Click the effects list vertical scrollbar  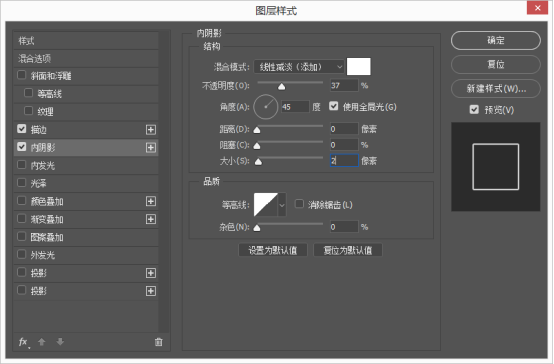tap(164, 182)
